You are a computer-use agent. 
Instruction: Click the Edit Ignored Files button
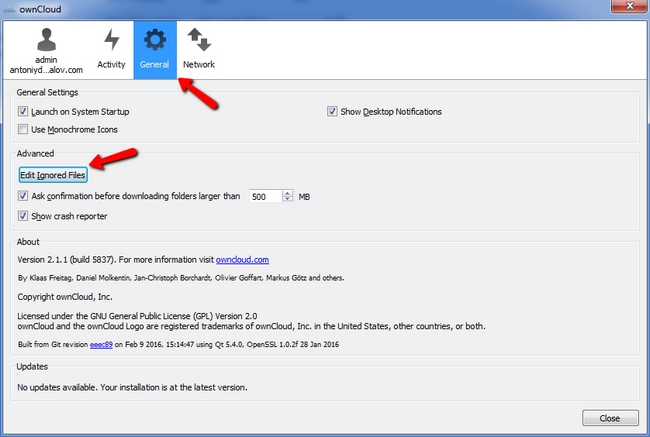click(x=53, y=175)
